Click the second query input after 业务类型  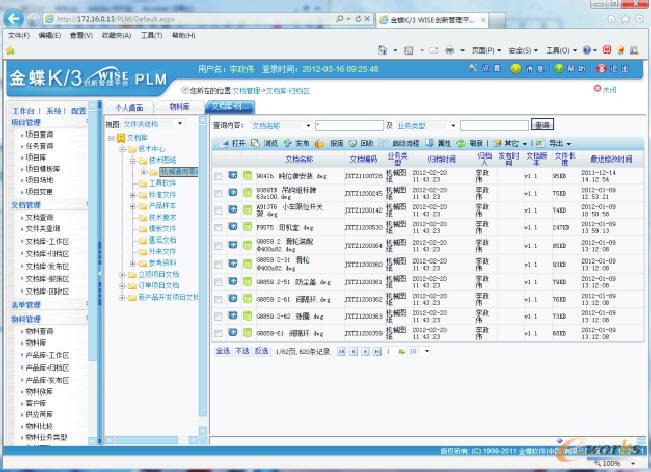[494, 125]
